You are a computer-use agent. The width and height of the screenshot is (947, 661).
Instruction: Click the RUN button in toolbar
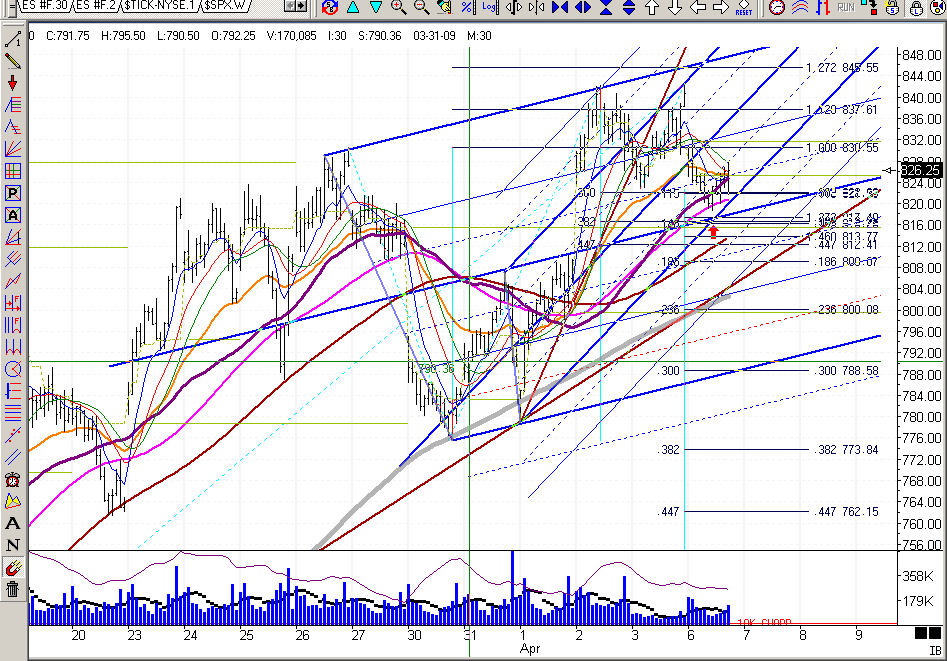click(846, 7)
